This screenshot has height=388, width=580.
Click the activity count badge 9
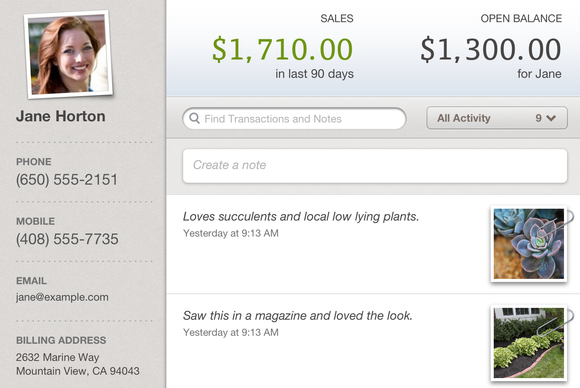pyautogui.click(x=539, y=118)
